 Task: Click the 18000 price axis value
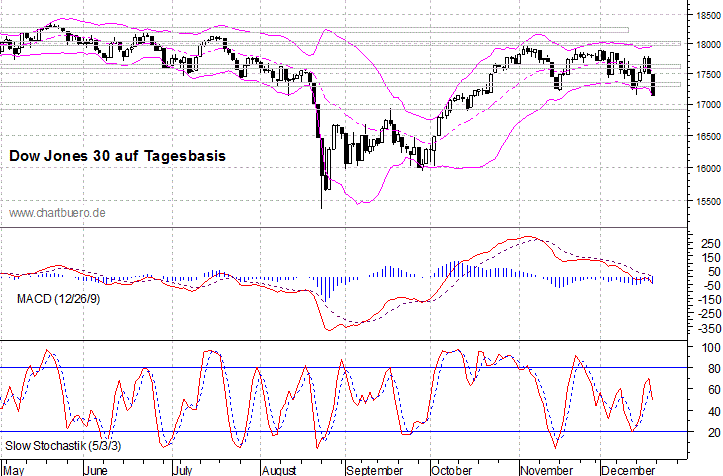708,45
